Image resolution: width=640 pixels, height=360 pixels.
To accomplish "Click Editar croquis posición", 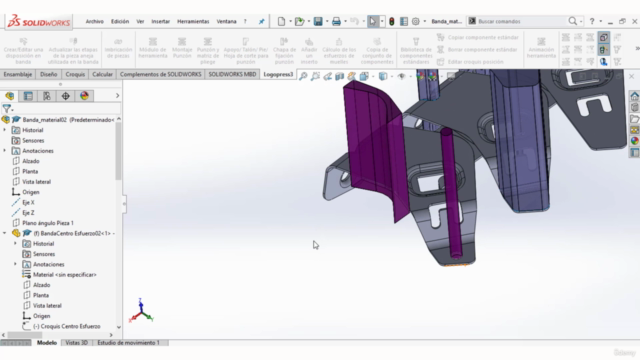I will 470,62.
